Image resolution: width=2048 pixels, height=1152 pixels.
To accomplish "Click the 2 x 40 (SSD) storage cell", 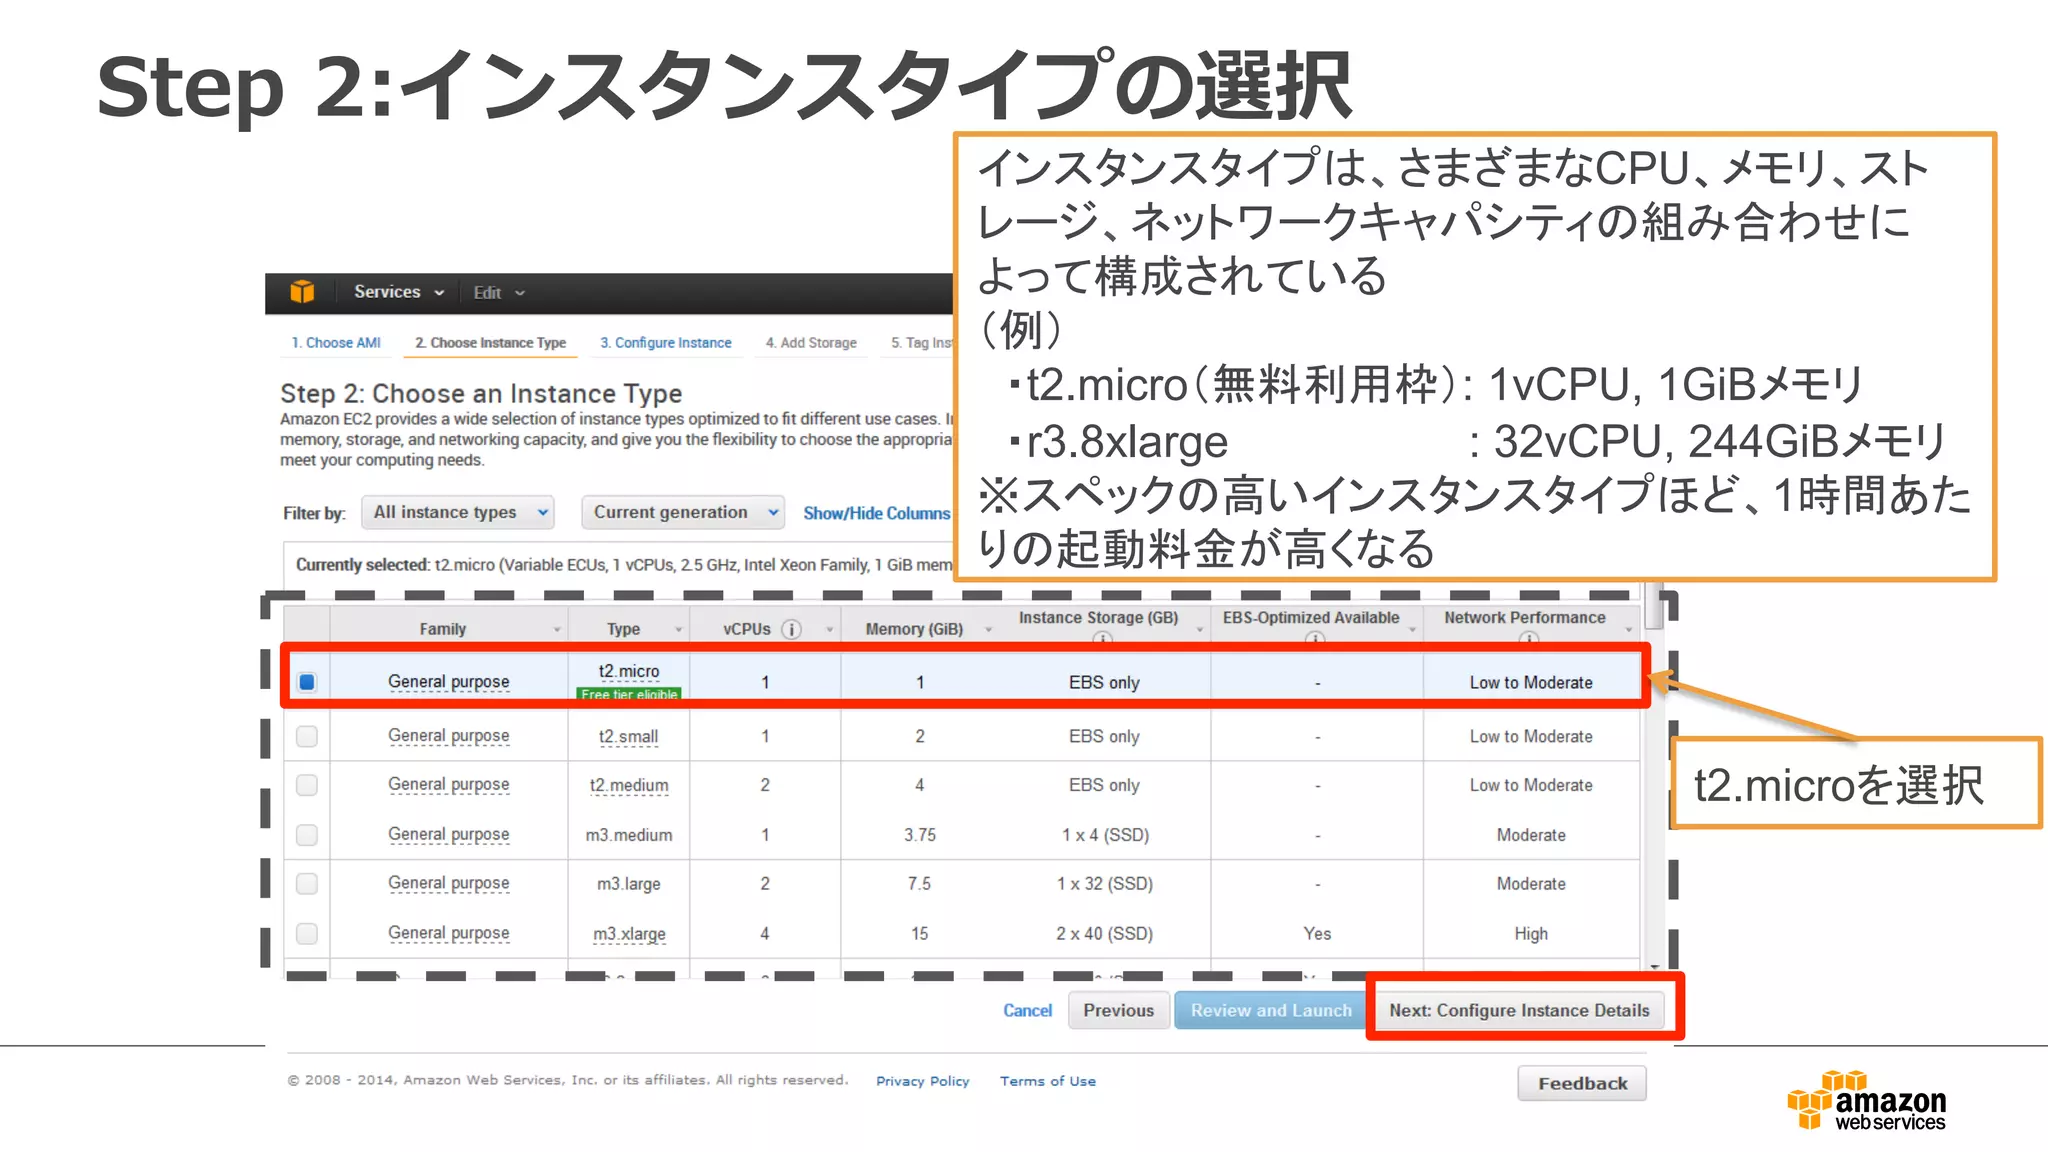I will coord(1104,933).
